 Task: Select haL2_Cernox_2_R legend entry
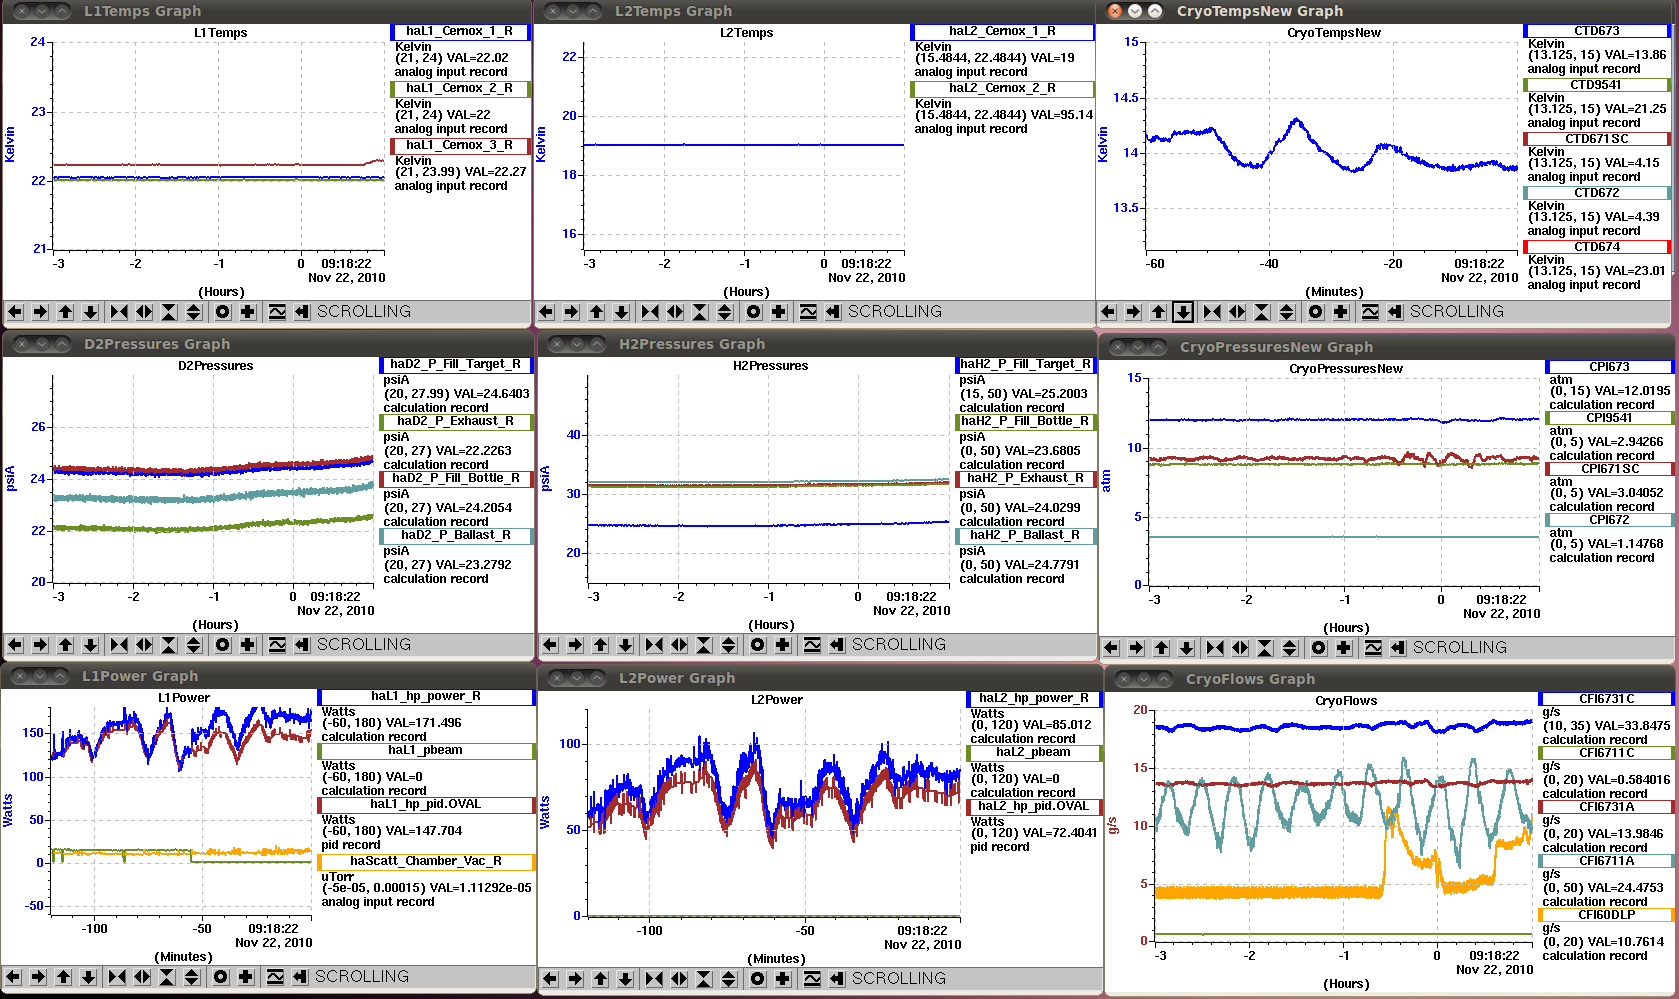click(1002, 89)
